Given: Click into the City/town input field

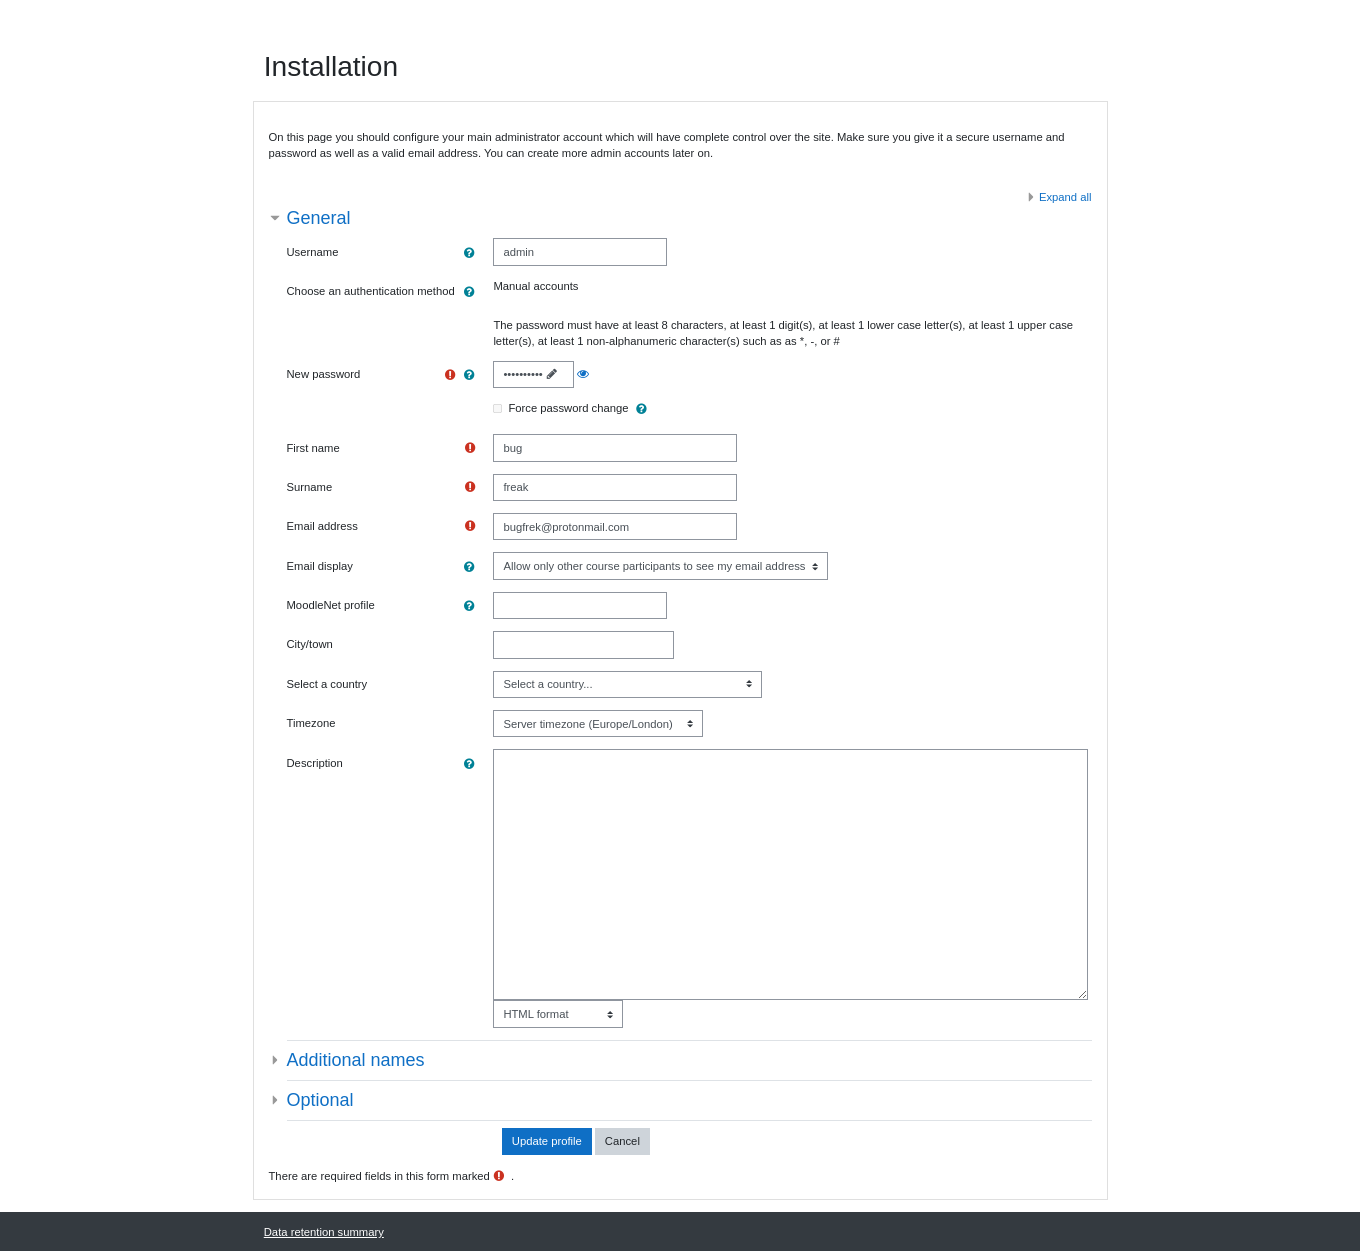Looking at the screenshot, I should click(x=583, y=645).
